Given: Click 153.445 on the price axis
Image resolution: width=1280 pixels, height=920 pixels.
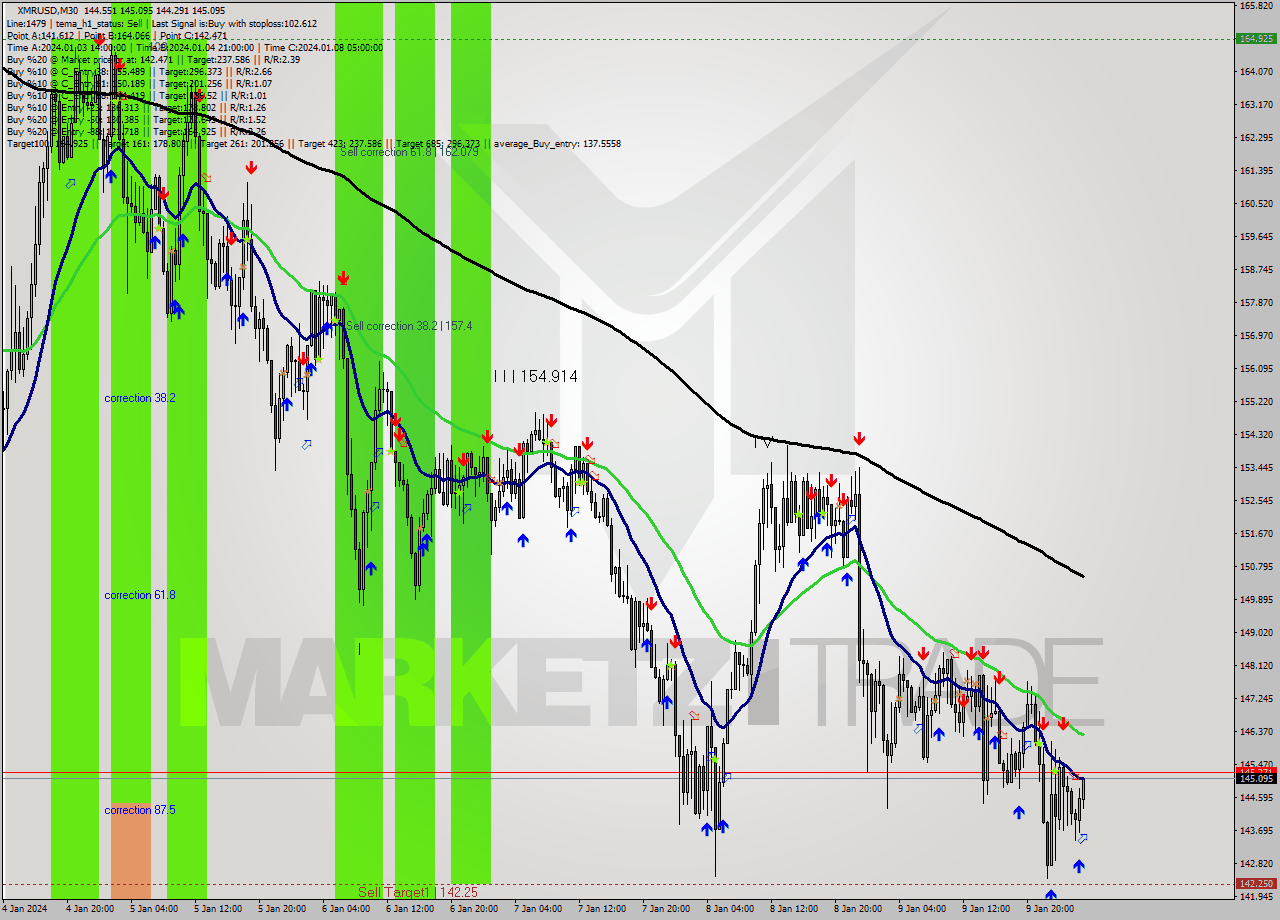Looking at the screenshot, I should point(1255,468).
